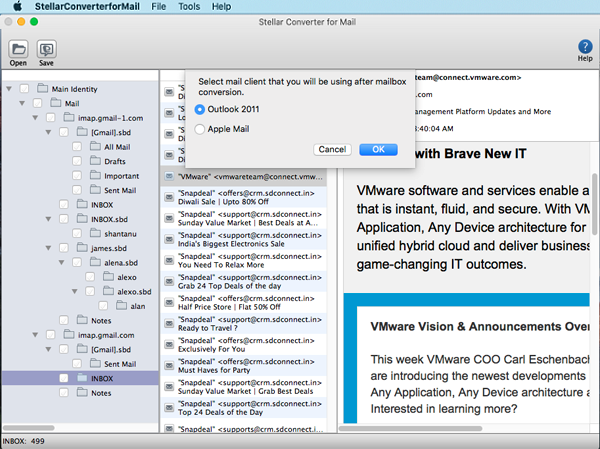Click envelope icon of Ready to Travel email

pos(169,323)
